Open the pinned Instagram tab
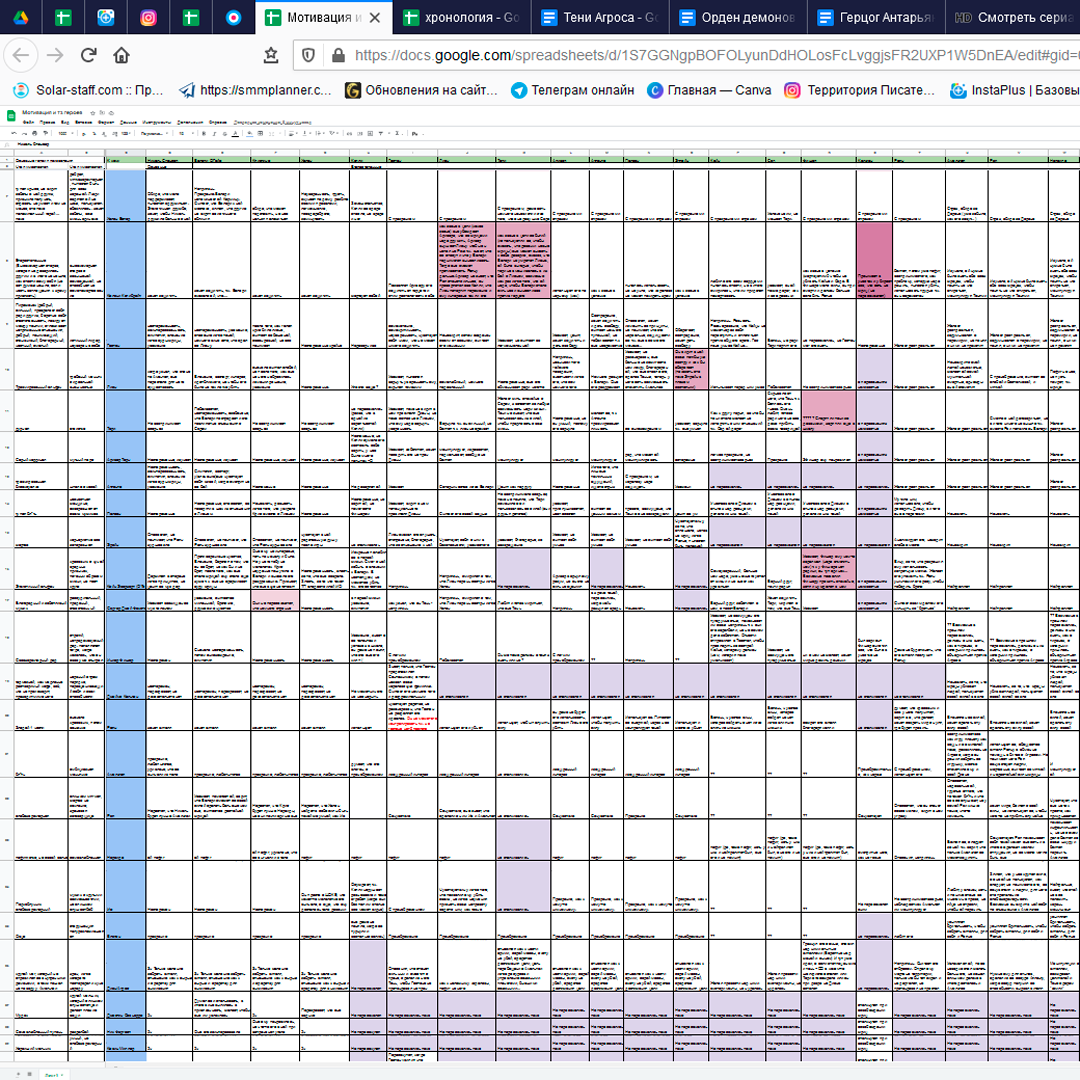Screen dimensions: 1080x1080 (x=148, y=17)
